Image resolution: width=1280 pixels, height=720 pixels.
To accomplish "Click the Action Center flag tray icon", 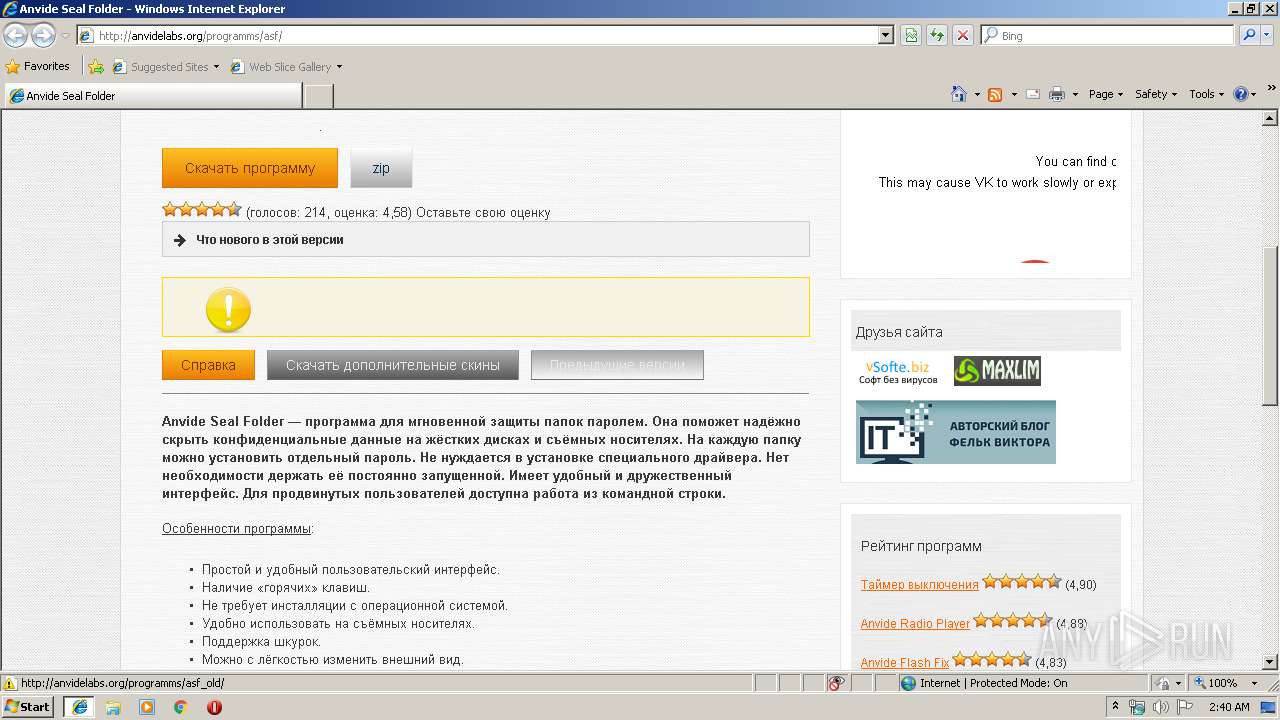I will click(x=1184, y=707).
